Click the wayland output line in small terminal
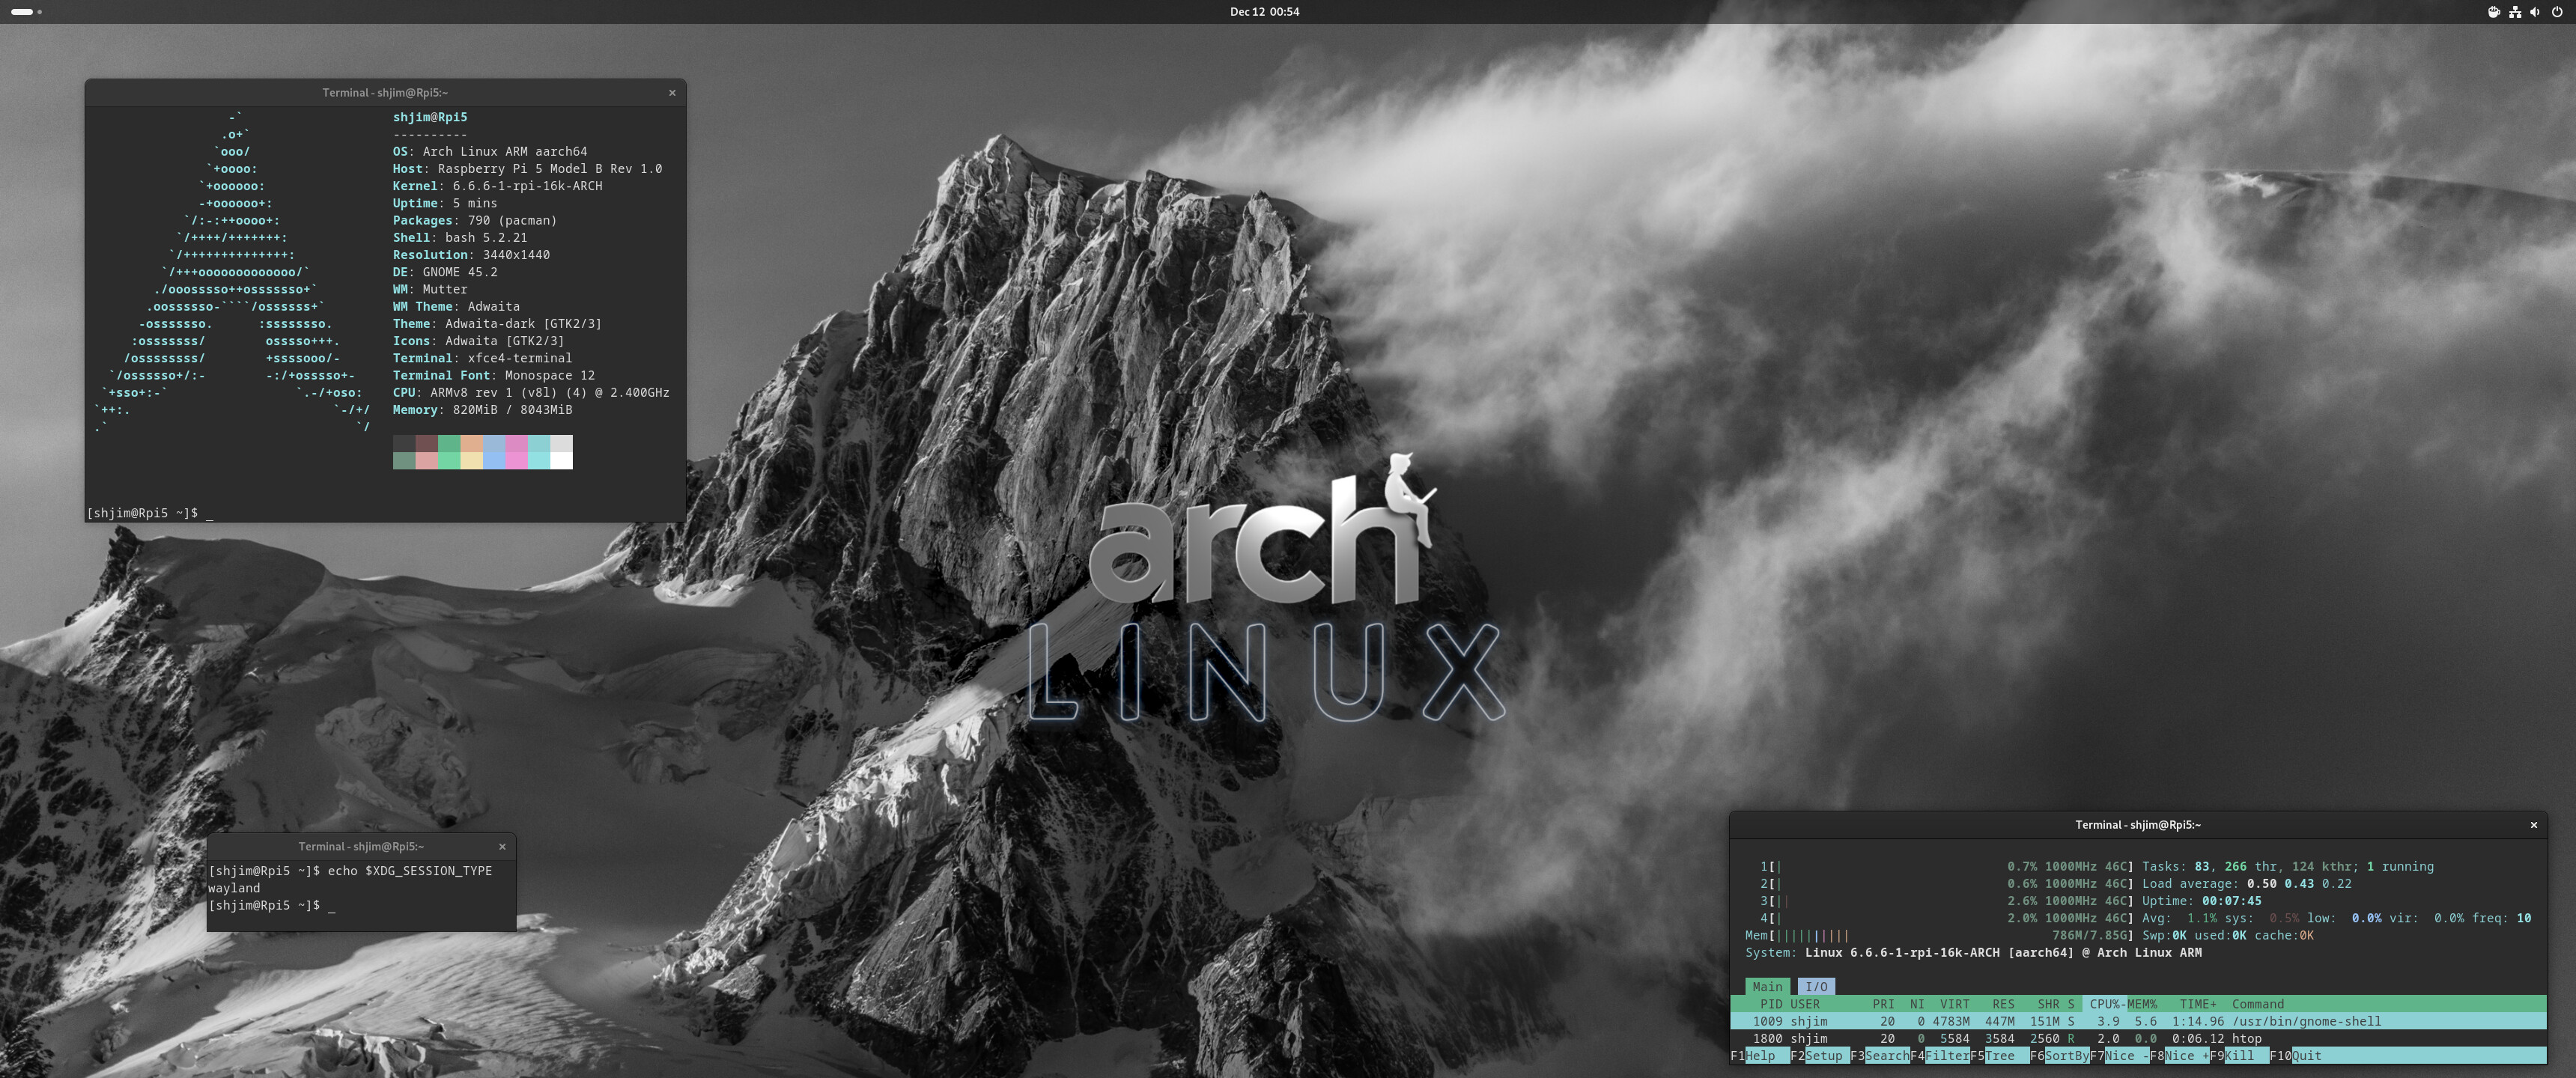Viewport: 2576px width, 1078px height. coord(234,888)
